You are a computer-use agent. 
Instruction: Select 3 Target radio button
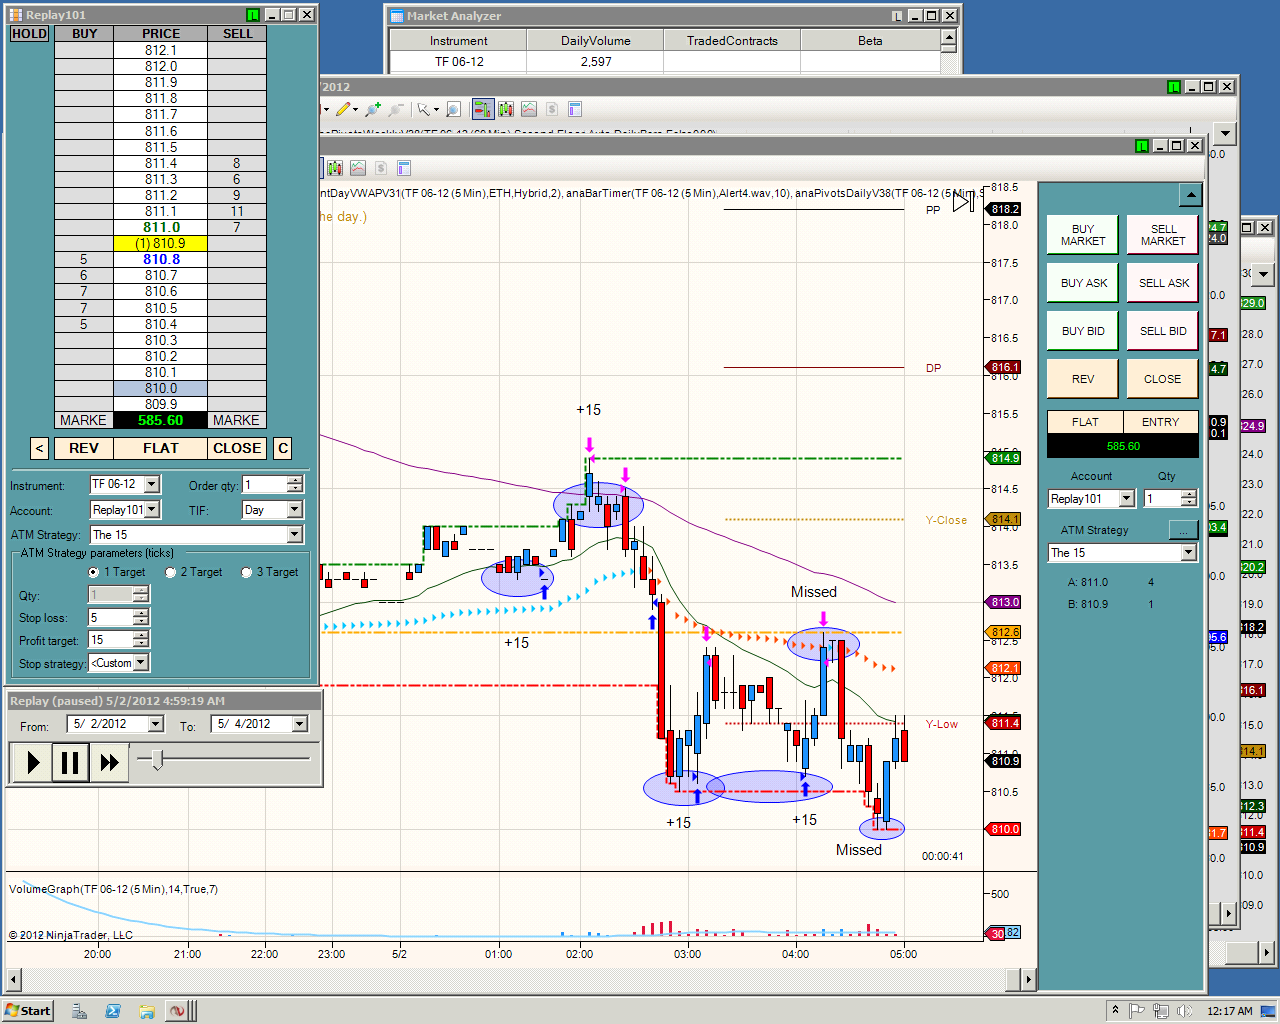246,572
